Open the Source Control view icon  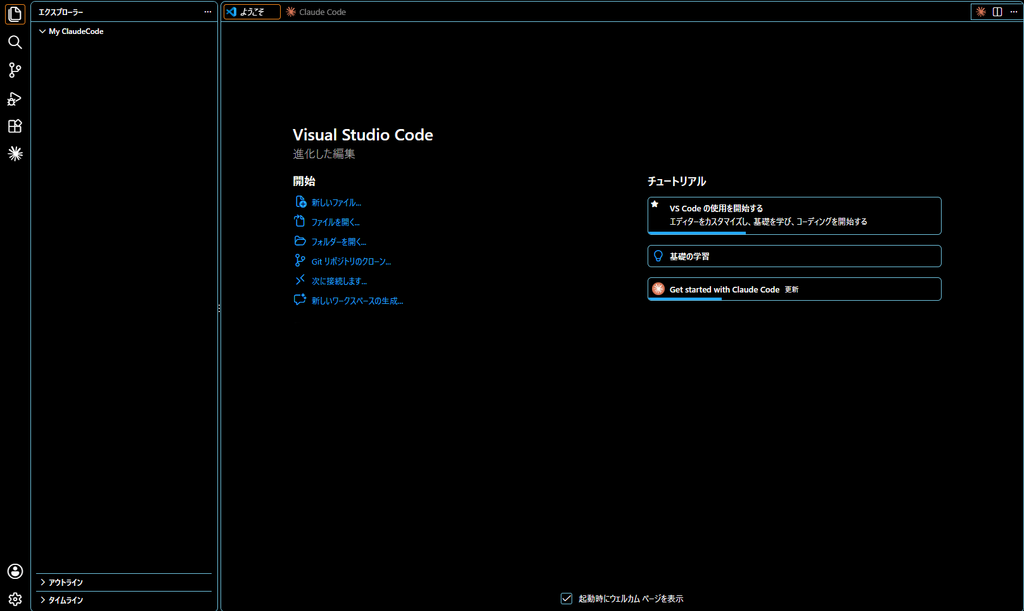15,70
